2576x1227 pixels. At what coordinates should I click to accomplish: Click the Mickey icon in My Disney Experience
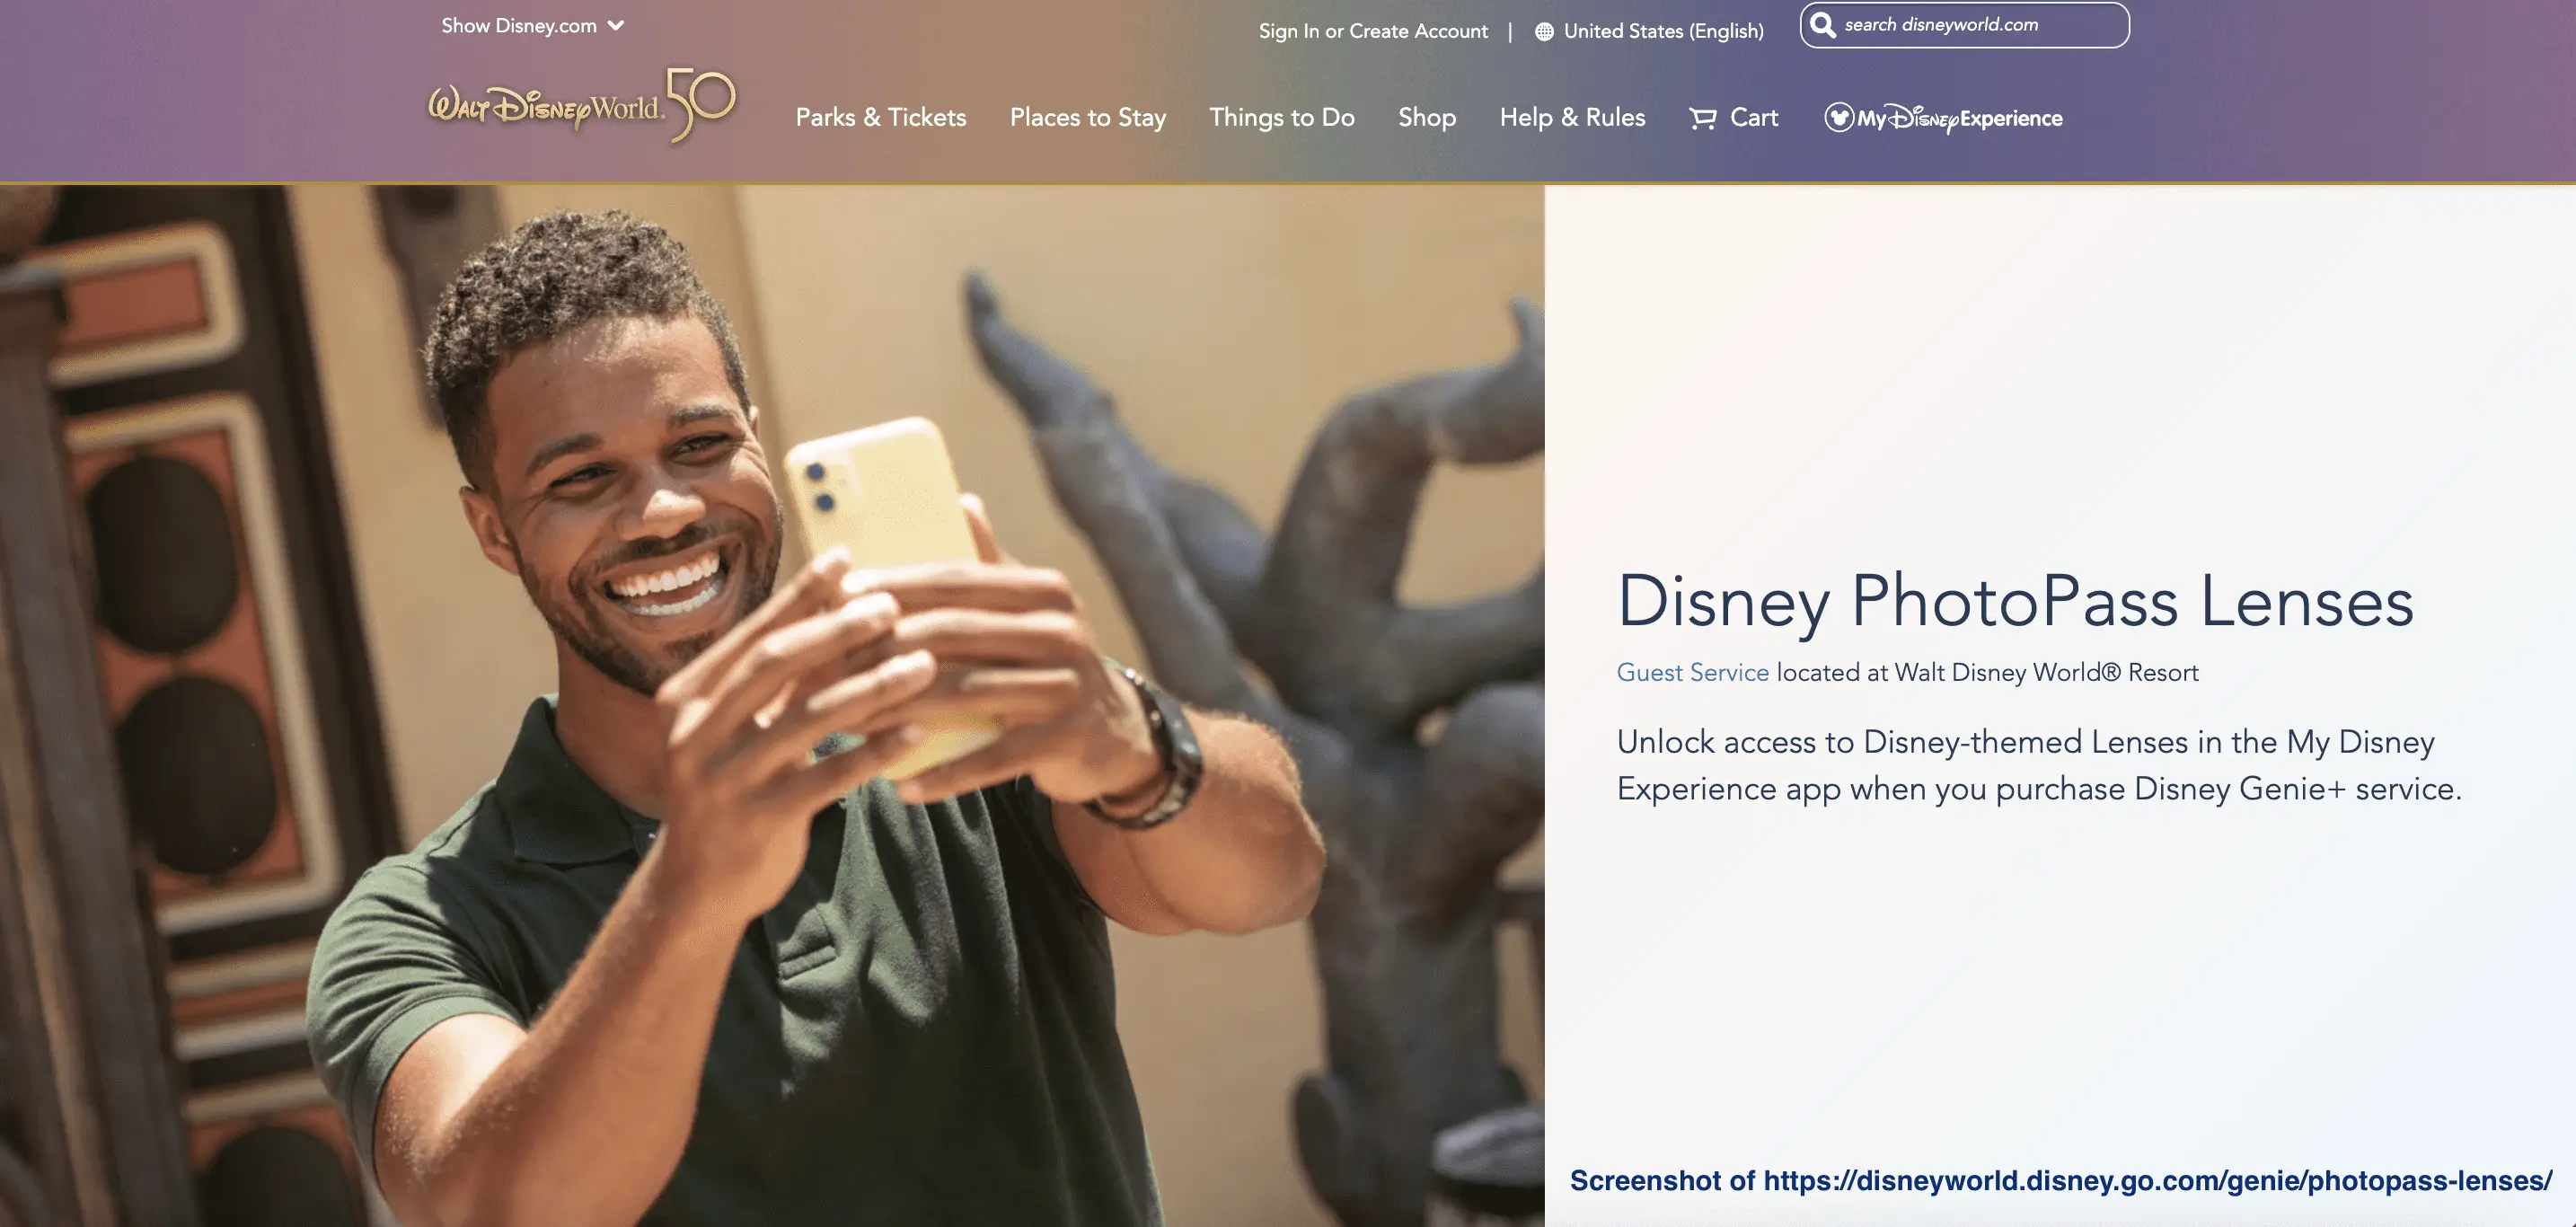coord(1839,118)
